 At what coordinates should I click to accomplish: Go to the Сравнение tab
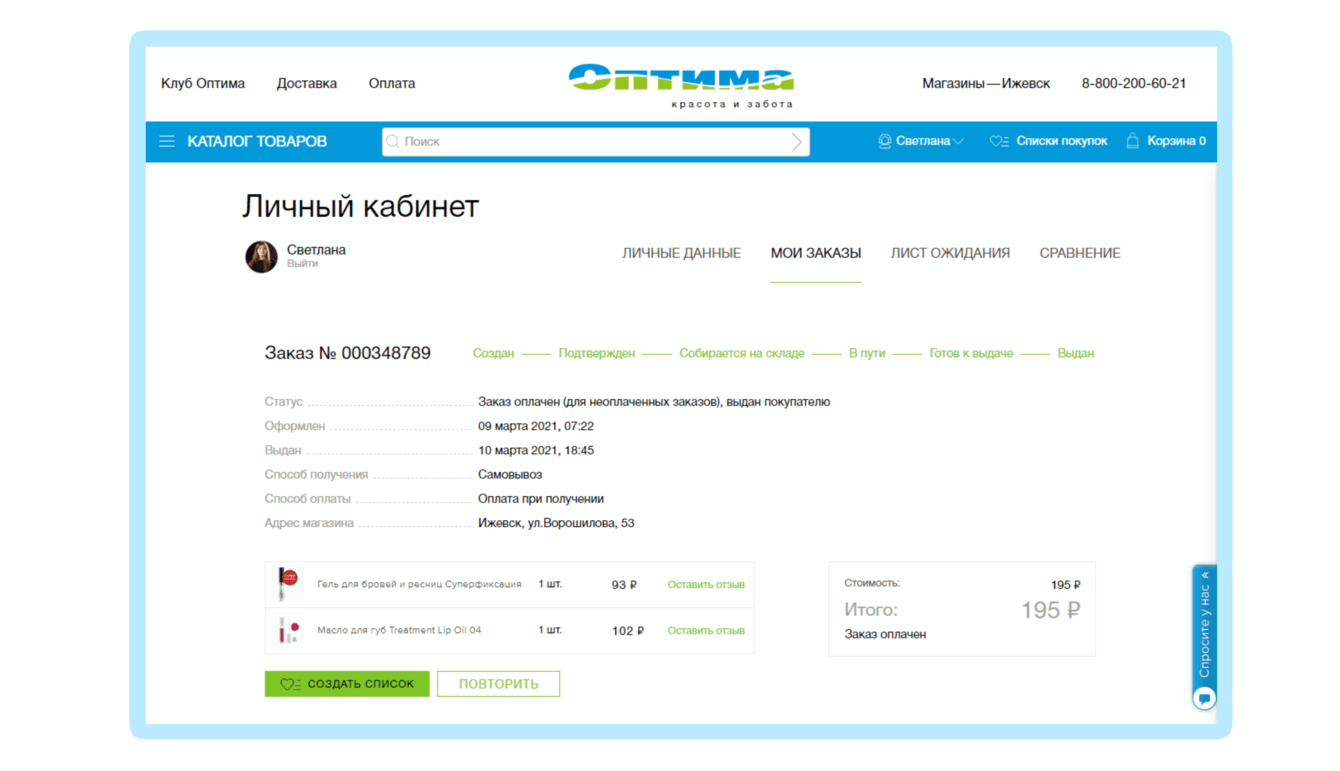[1080, 253]
